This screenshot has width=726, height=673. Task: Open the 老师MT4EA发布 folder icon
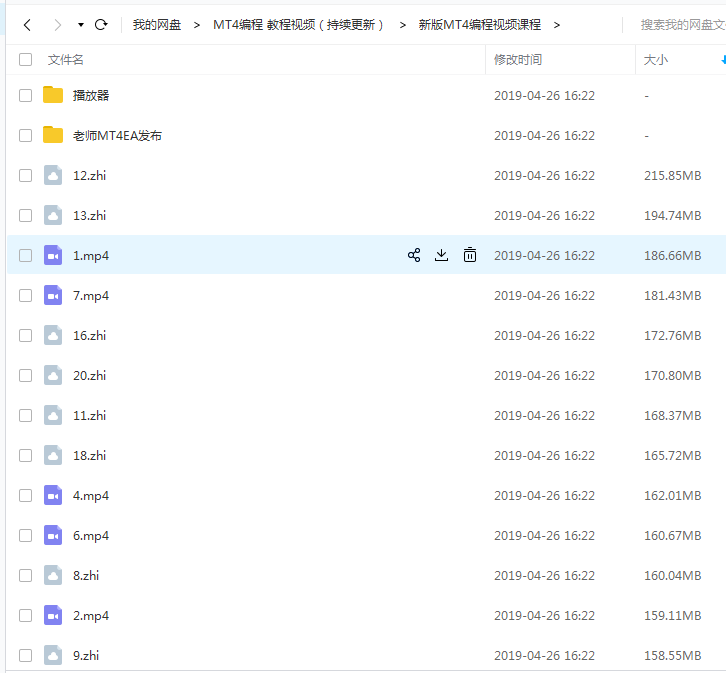(53, 135)
